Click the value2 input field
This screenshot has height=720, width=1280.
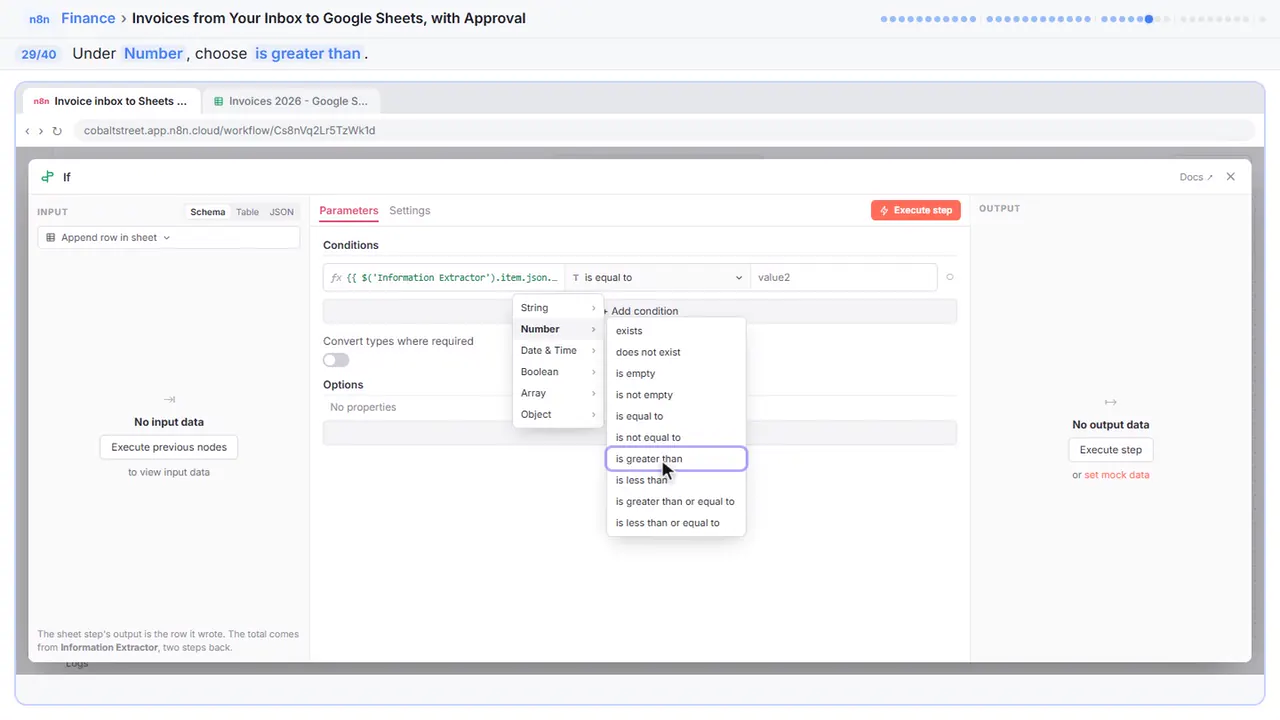coord(844,277)
